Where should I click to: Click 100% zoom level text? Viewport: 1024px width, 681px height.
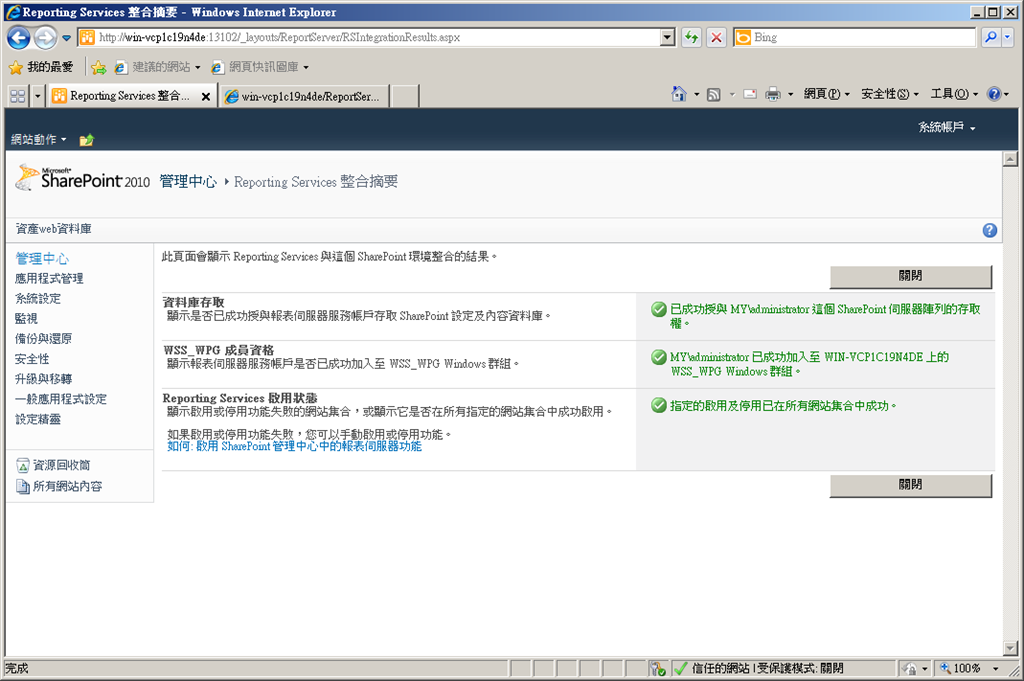click(967, 668)
